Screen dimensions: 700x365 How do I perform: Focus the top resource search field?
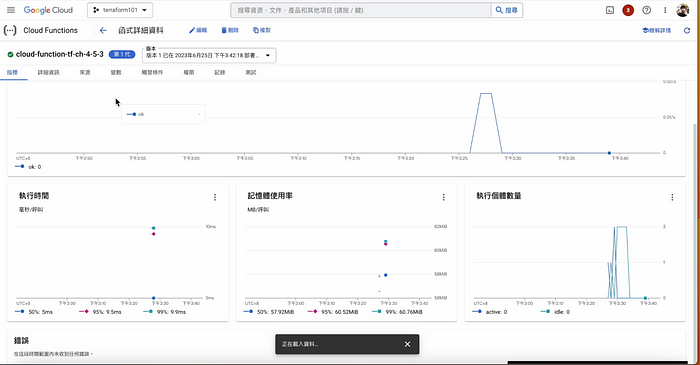click(361, 10)
